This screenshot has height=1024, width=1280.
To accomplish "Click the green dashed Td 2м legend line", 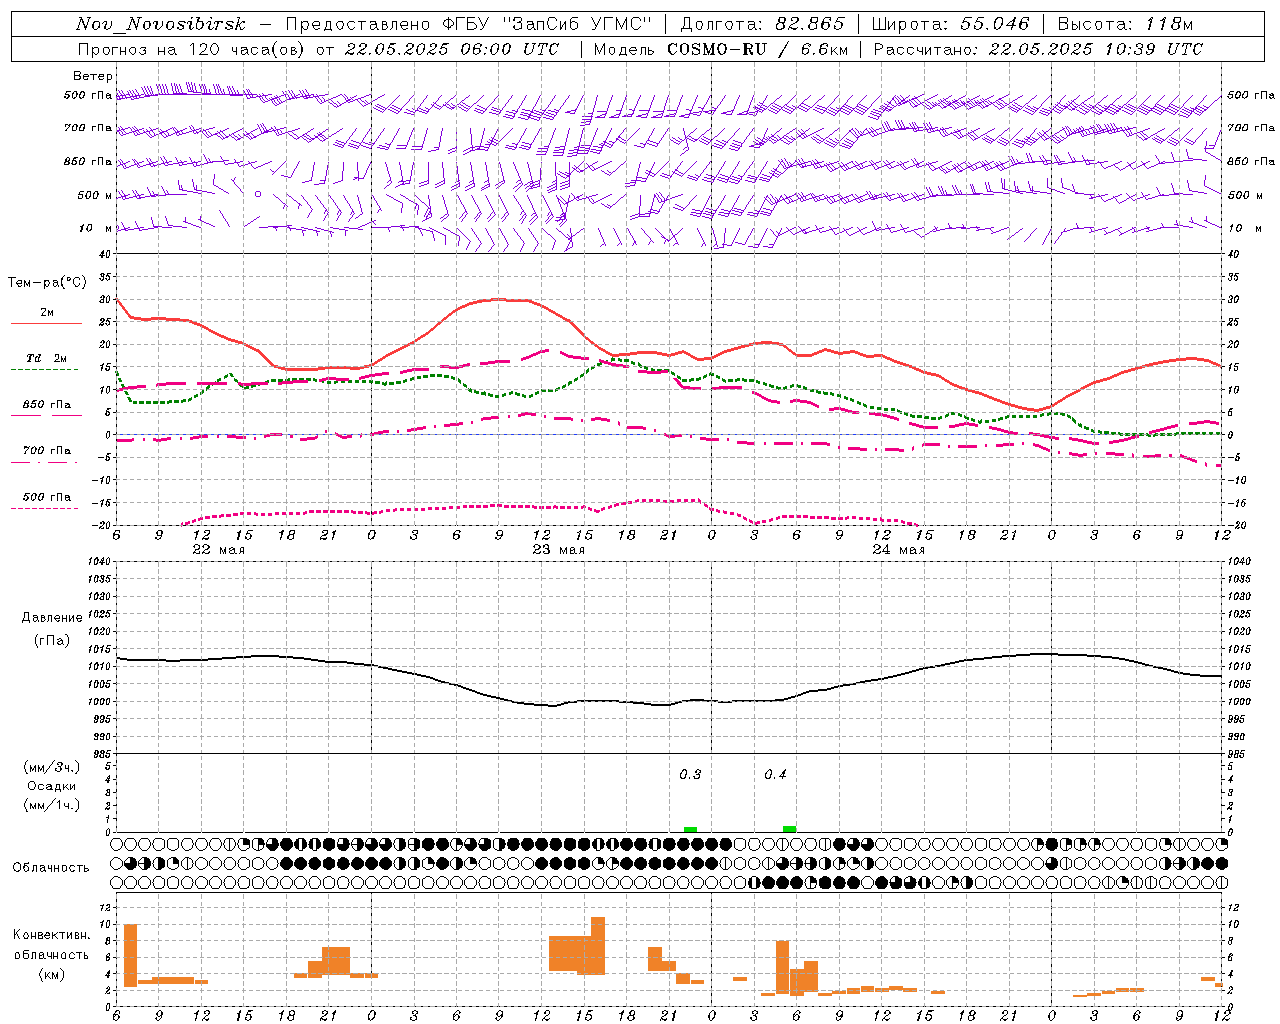I will tap(44, 369).
